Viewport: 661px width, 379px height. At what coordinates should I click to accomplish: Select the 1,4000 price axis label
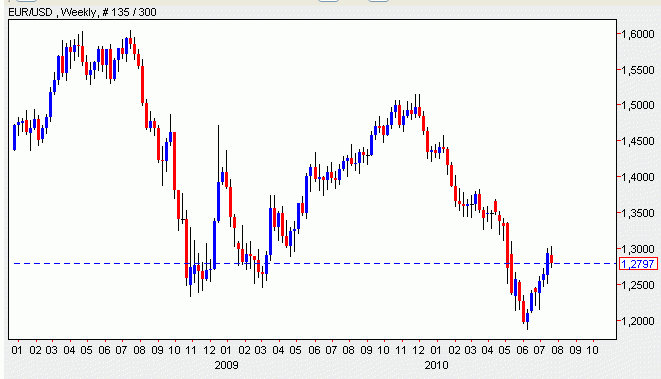638,177
